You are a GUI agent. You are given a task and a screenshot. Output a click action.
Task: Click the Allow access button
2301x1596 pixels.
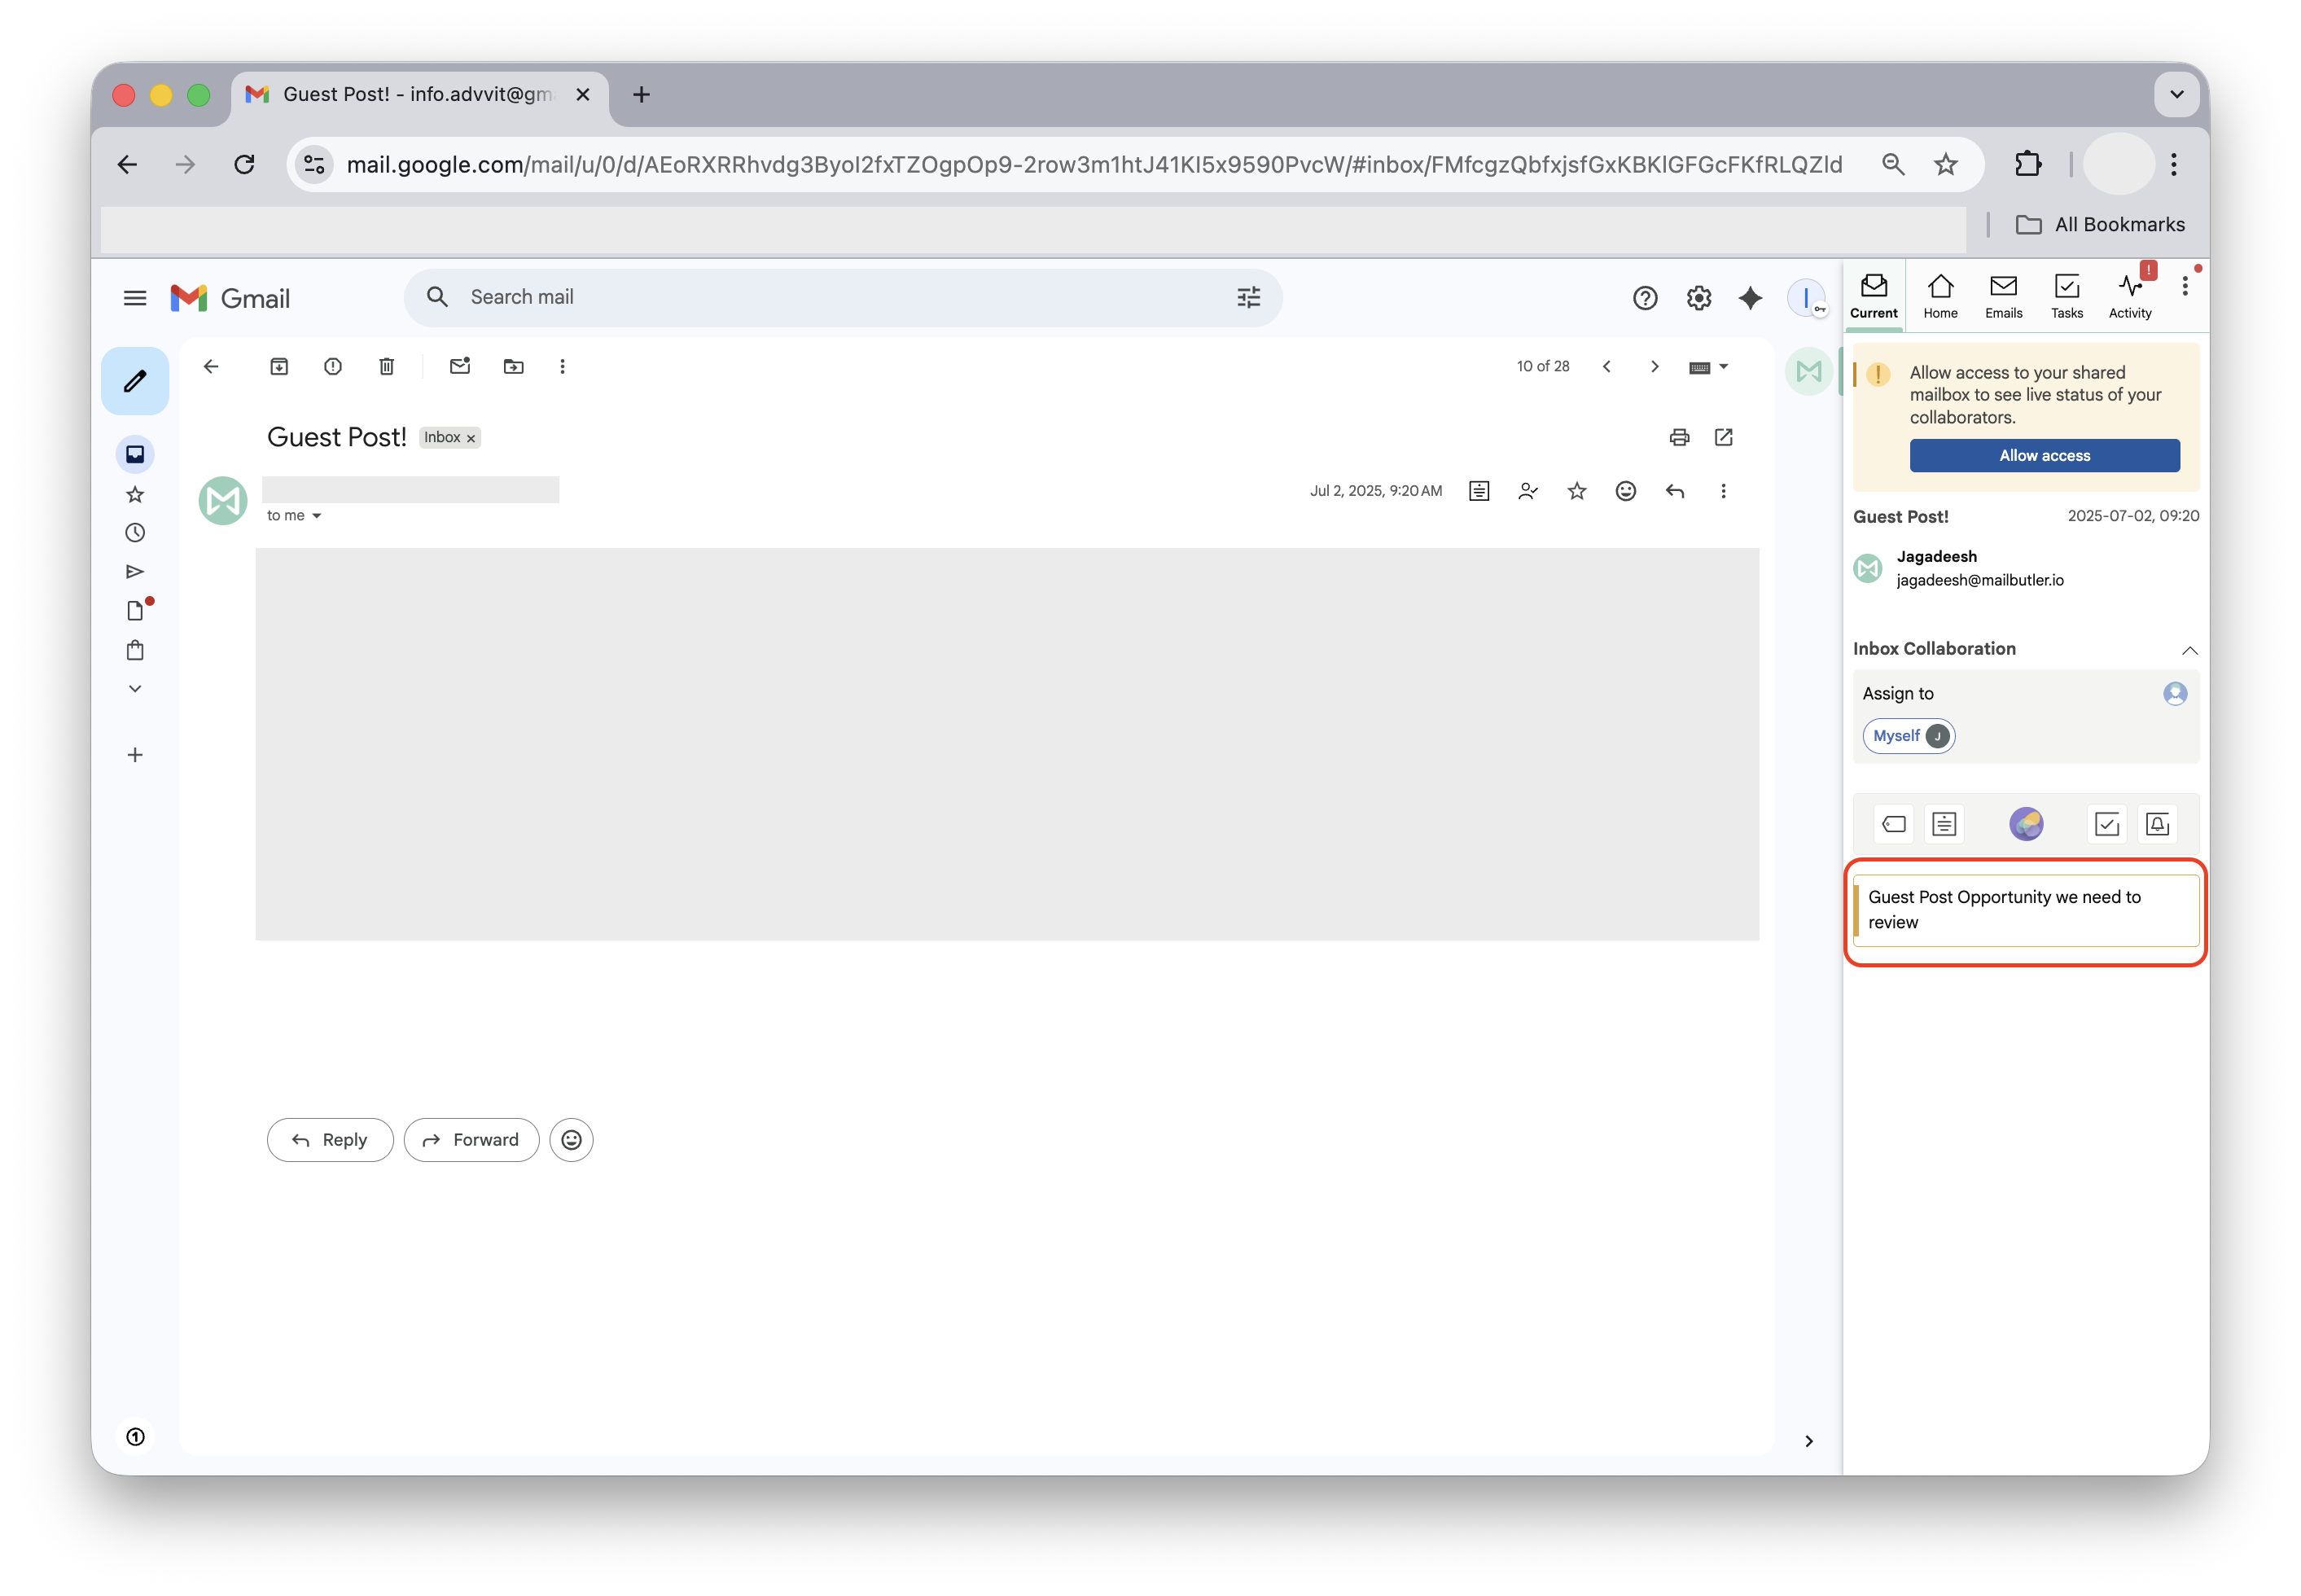point(2044,456)
